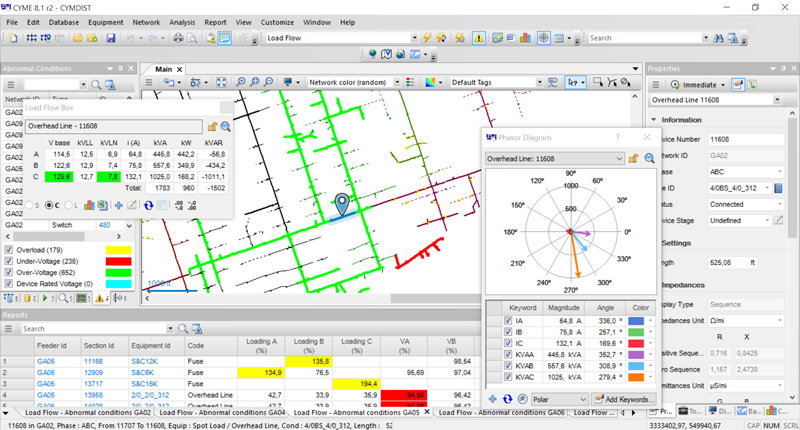
Task: Click the magnifier icon in the Phasor Diagram header
Action: (649, 158)
